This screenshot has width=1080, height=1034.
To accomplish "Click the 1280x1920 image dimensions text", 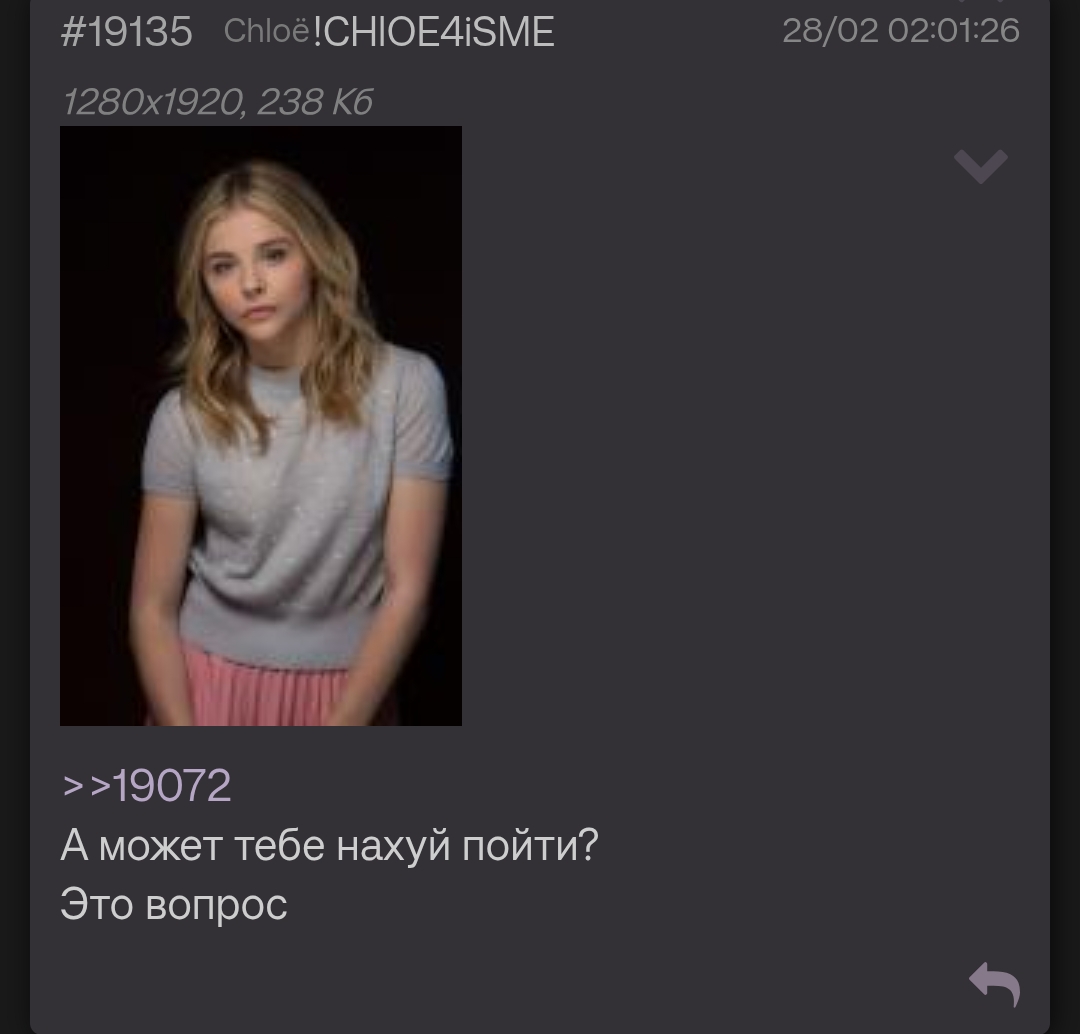I will 153,102.
